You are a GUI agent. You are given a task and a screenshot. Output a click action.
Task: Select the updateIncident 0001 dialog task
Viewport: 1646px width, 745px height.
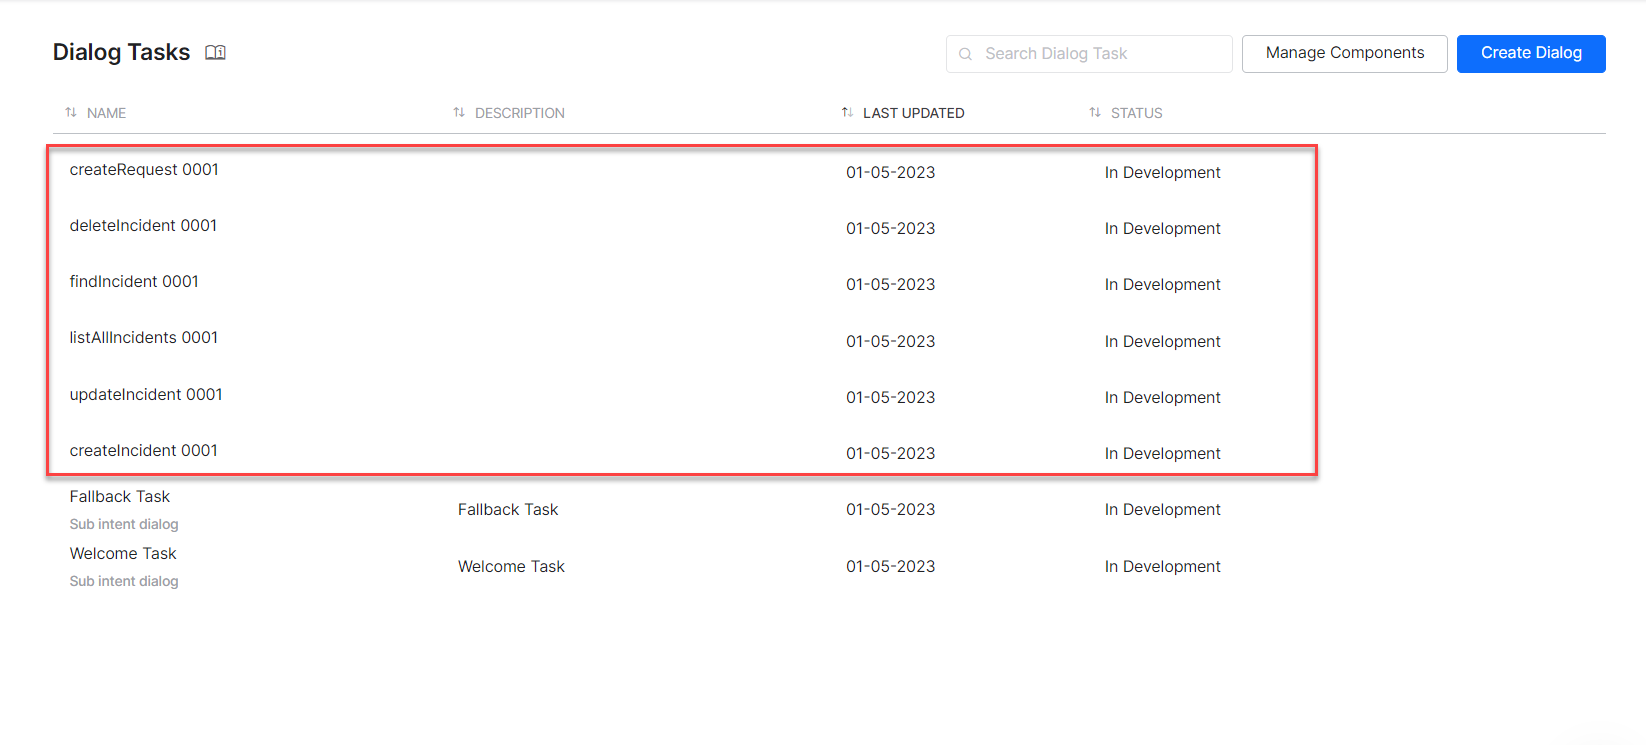pos(146,395)
